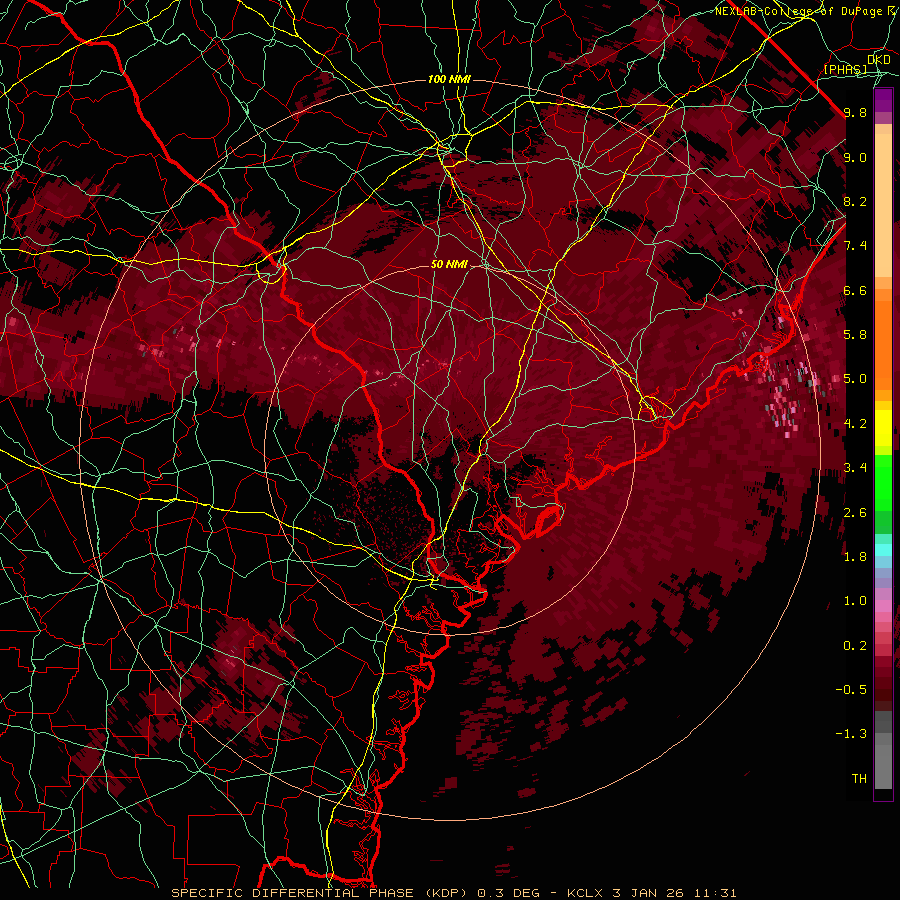Click the 2.6 scale value
Screen dimensions: 900x900
click(855, 512)
